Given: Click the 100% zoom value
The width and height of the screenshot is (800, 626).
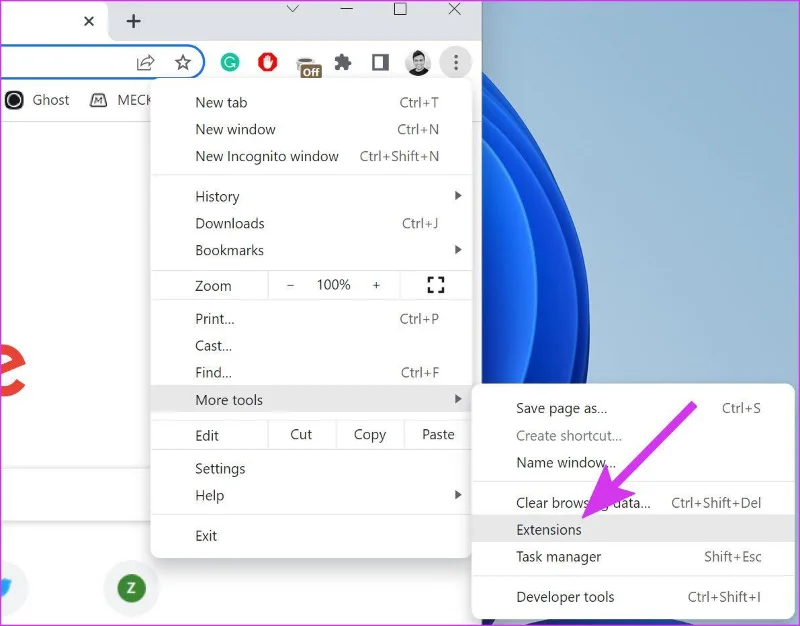Looking at the screenshot, I should pyautogui.click(x=333, y=285).
